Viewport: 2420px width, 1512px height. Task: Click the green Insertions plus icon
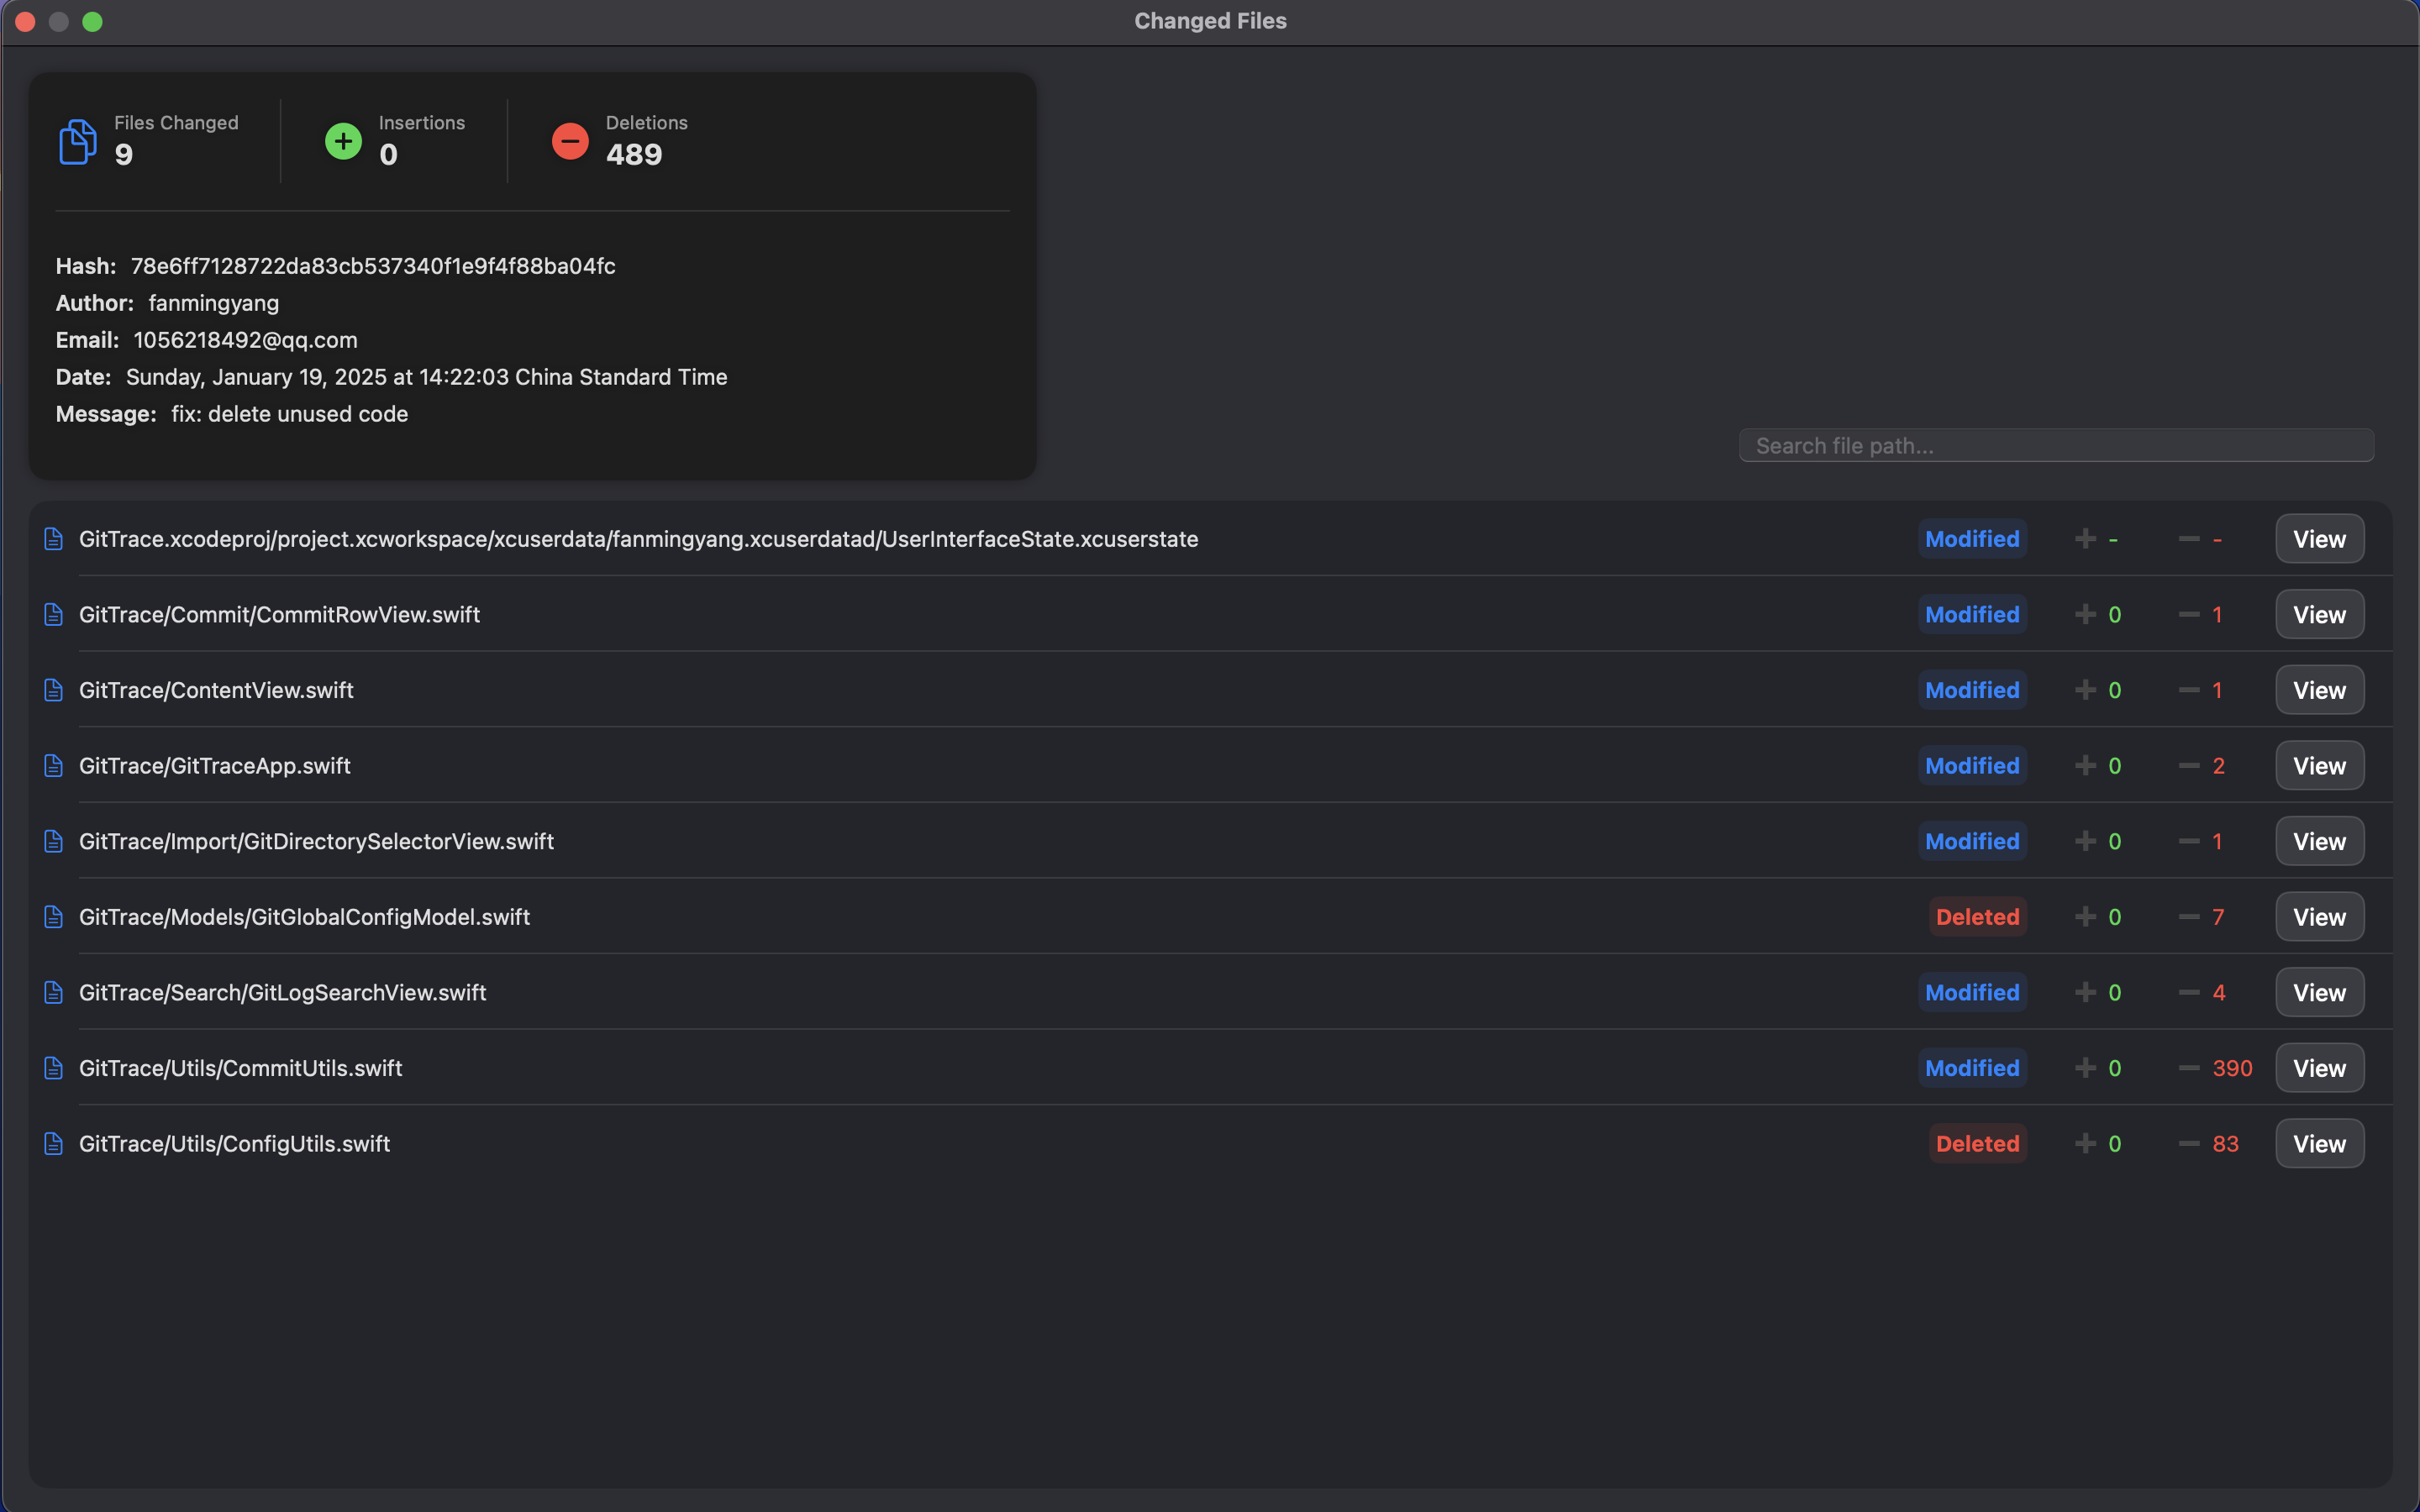tap(343, 141)
